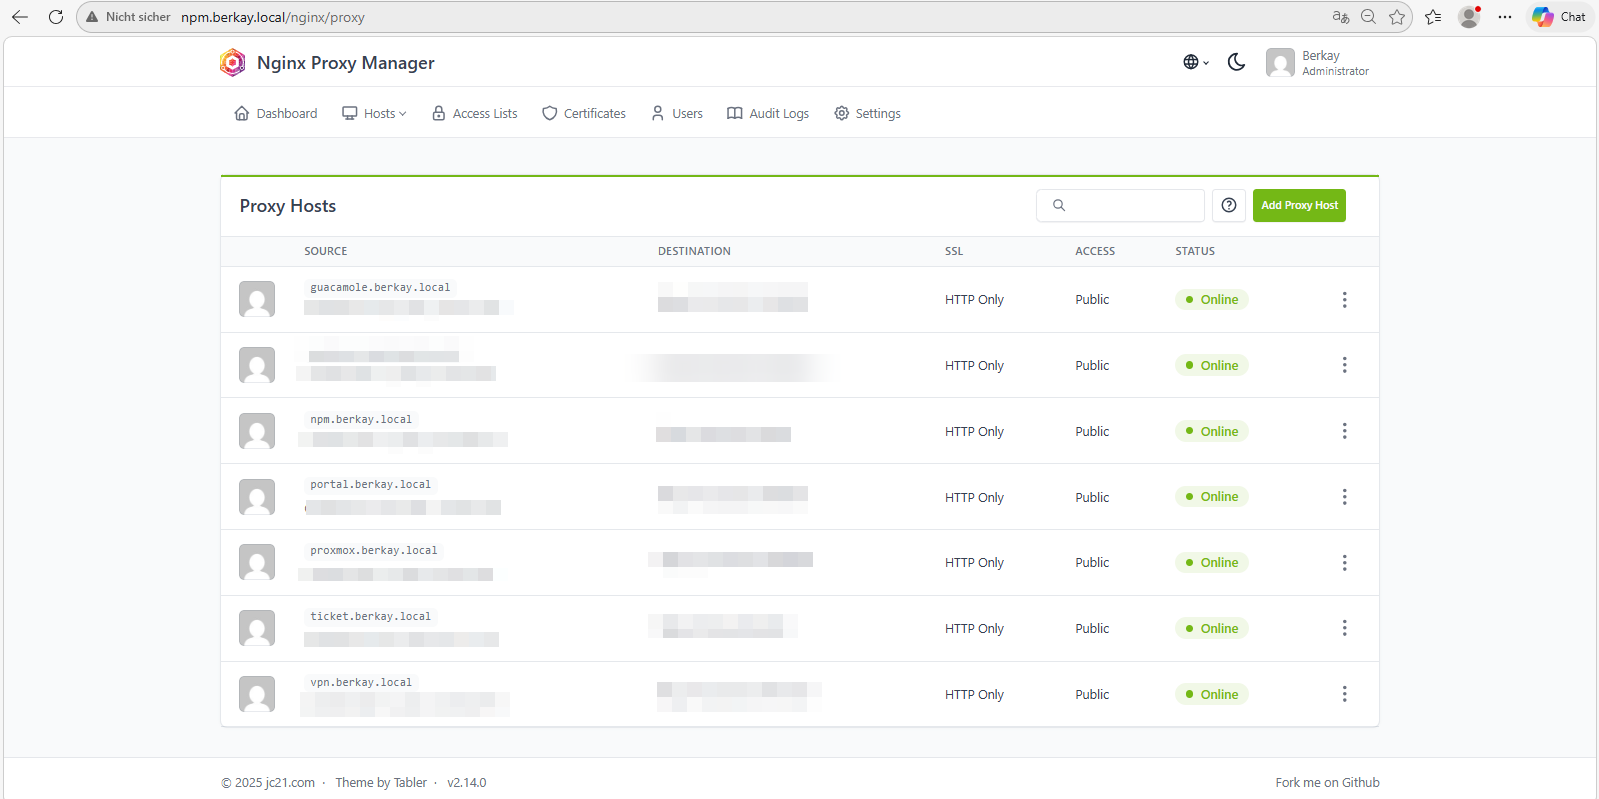
Task: Open three-dot menu for guacamole.berkay.local
Action: [x=1344, y=300]
